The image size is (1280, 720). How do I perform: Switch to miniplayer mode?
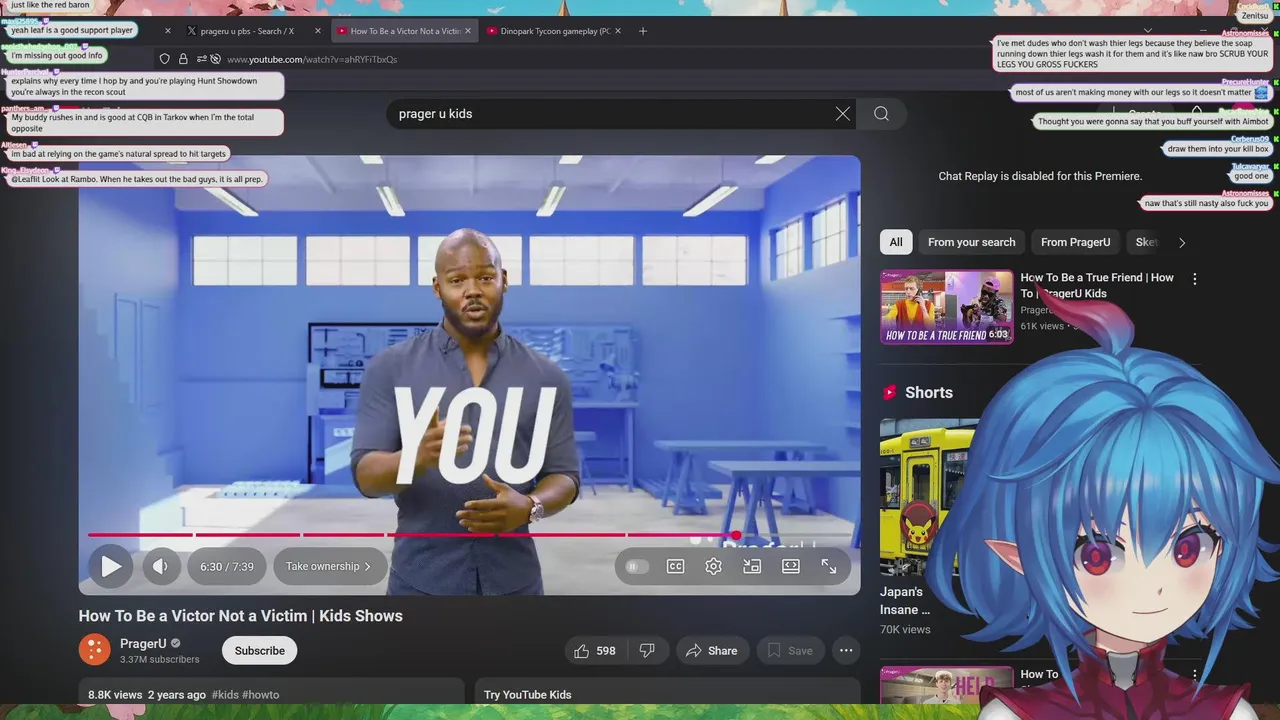point(752,566)
